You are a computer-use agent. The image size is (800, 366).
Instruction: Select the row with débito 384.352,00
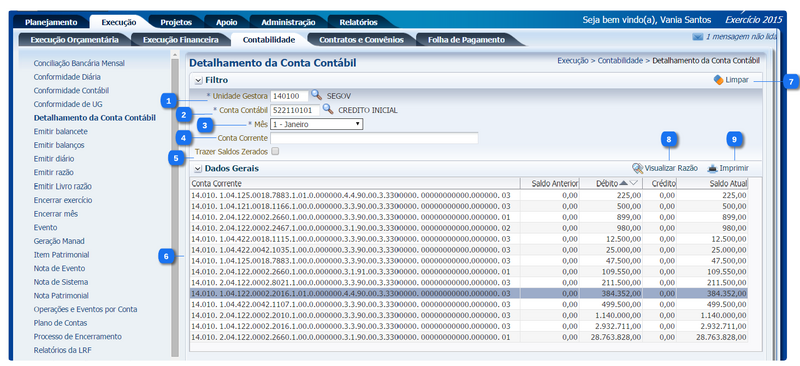469,294
